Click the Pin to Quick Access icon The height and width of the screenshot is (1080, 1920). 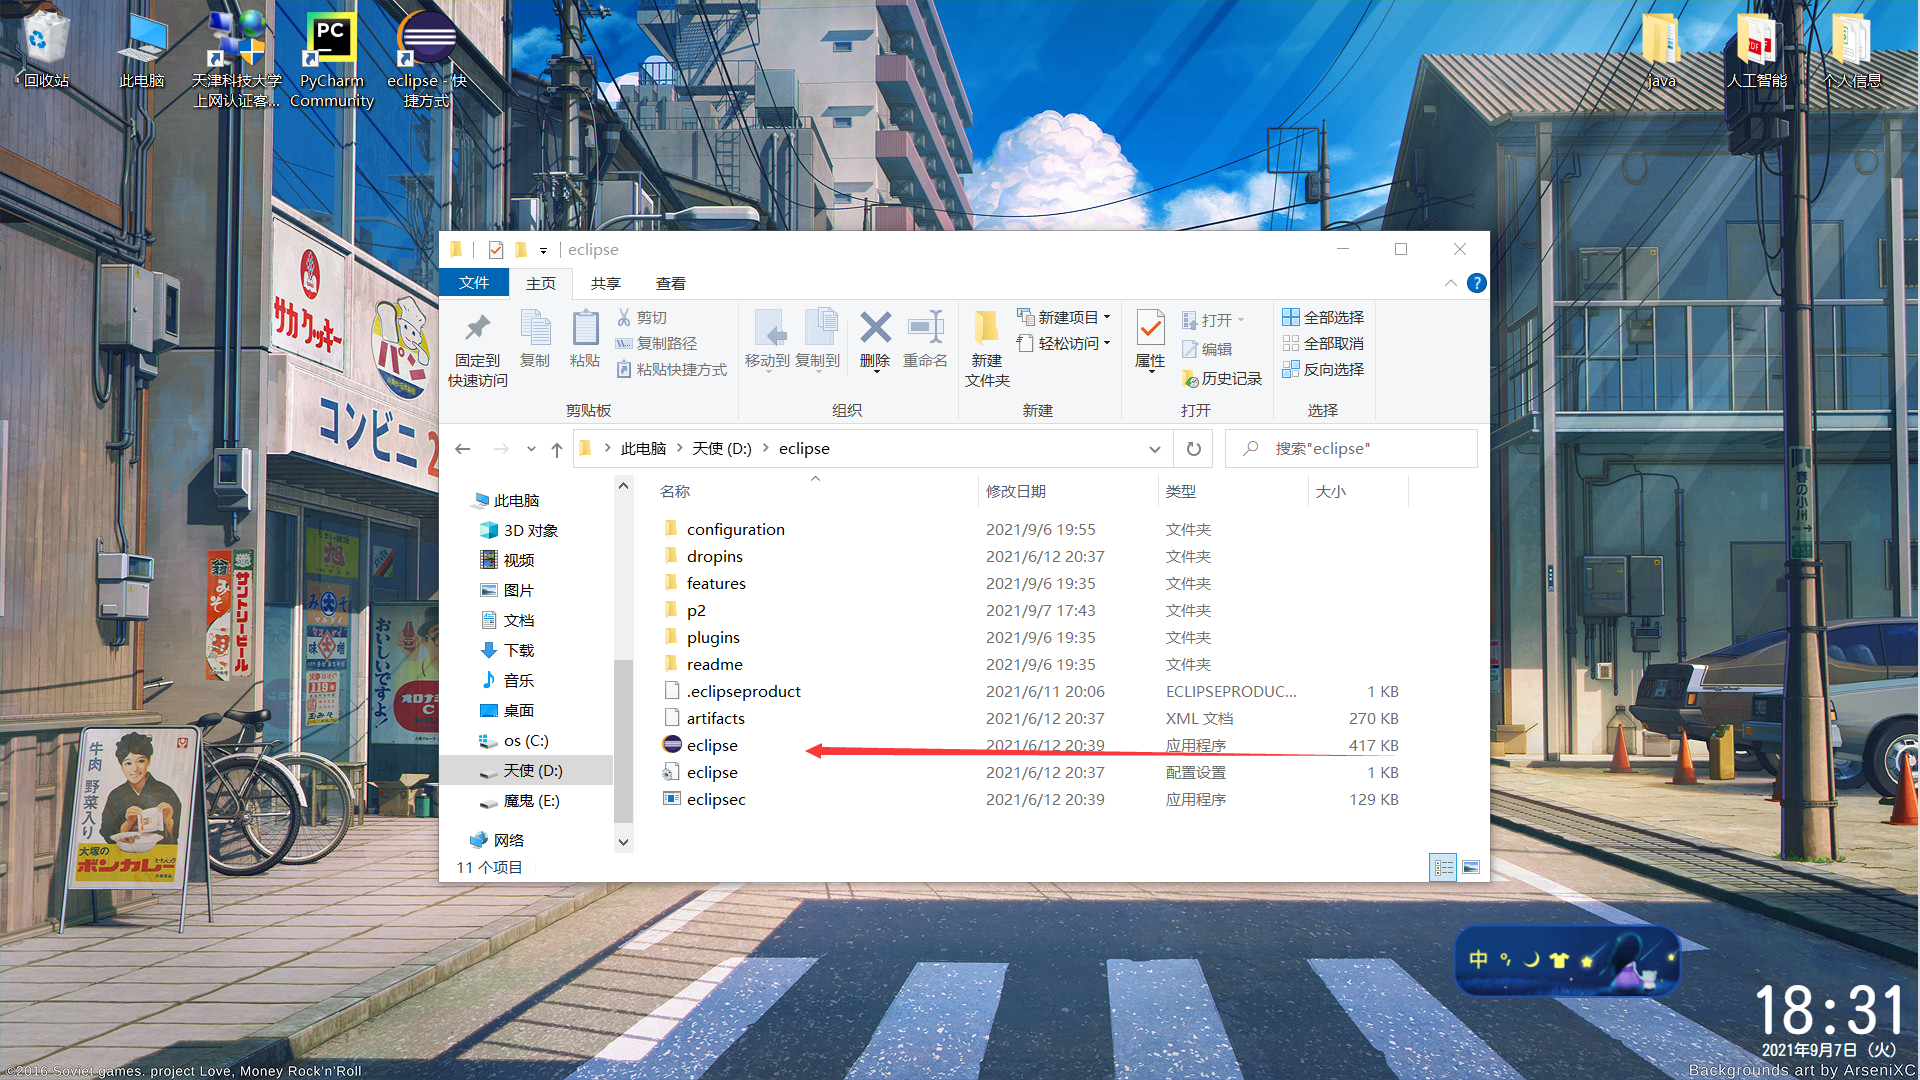point(477,328)
